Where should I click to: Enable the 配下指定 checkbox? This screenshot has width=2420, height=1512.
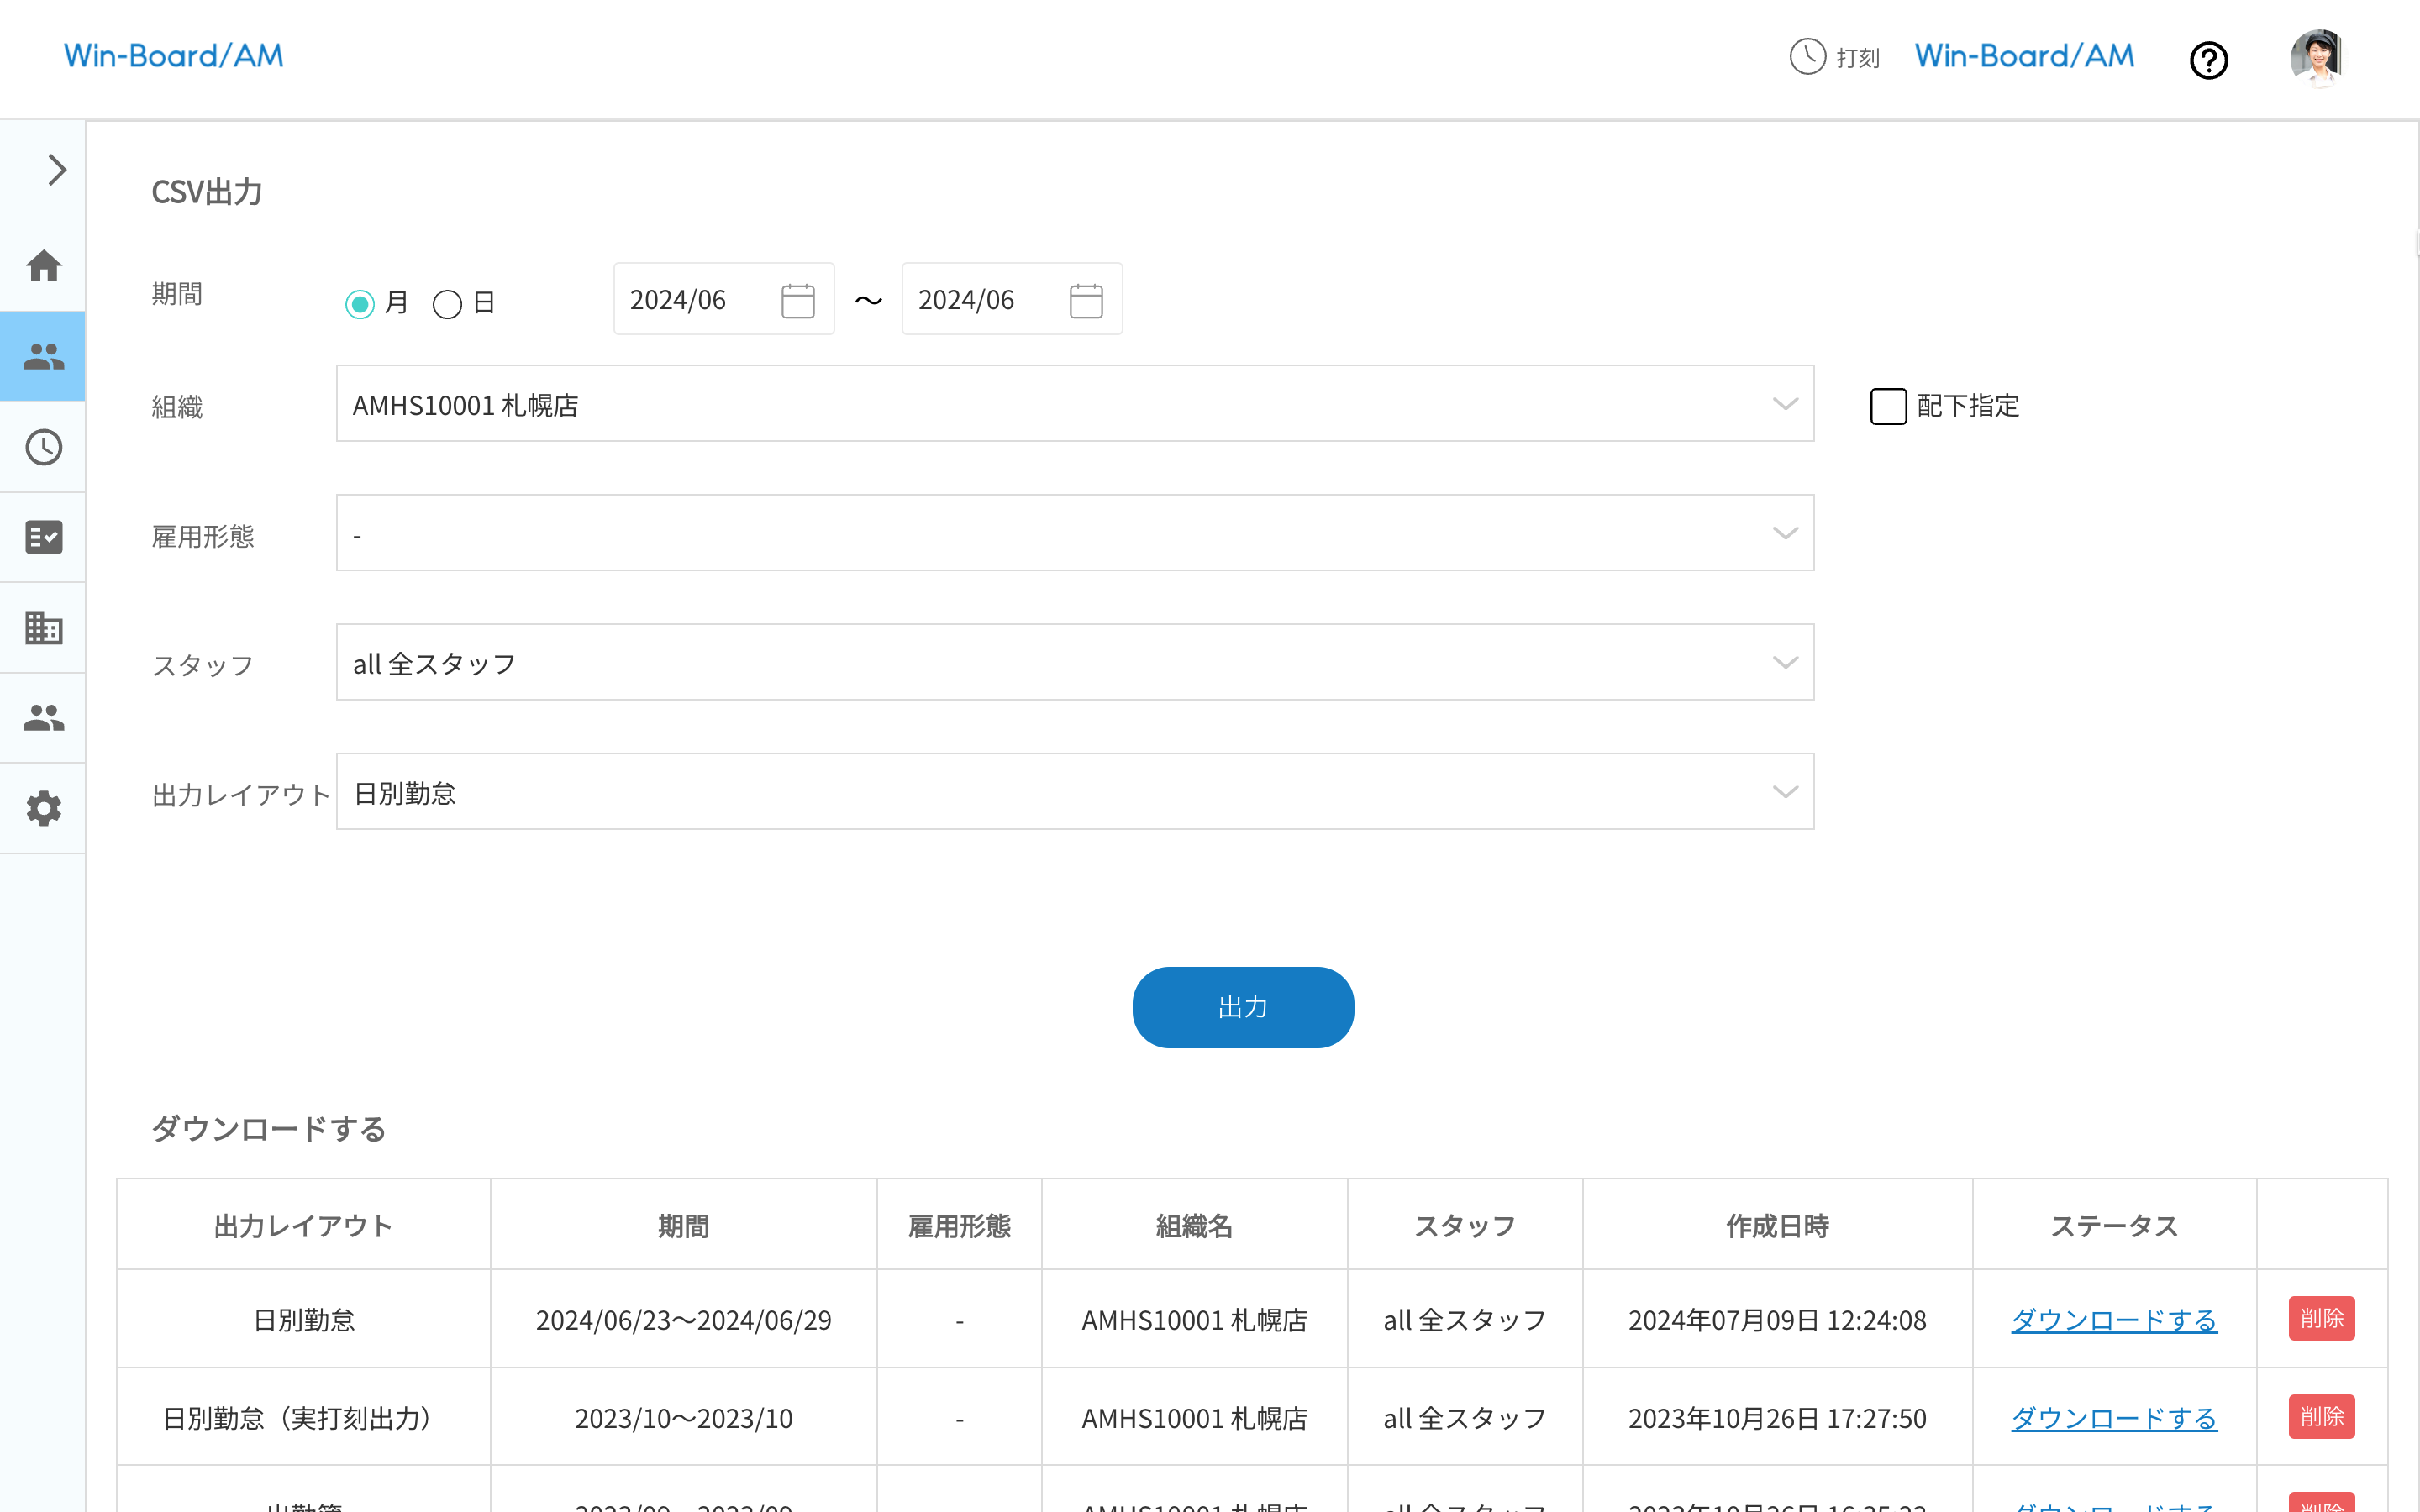tap(1888, 406)
